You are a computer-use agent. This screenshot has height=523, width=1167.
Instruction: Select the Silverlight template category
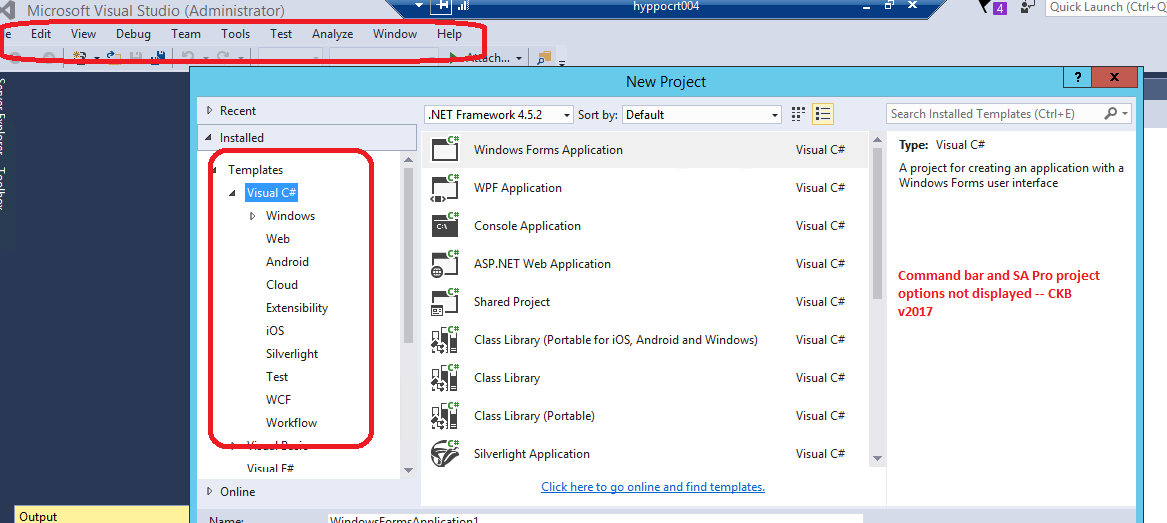pyautogui.click(x=292, y=354)
